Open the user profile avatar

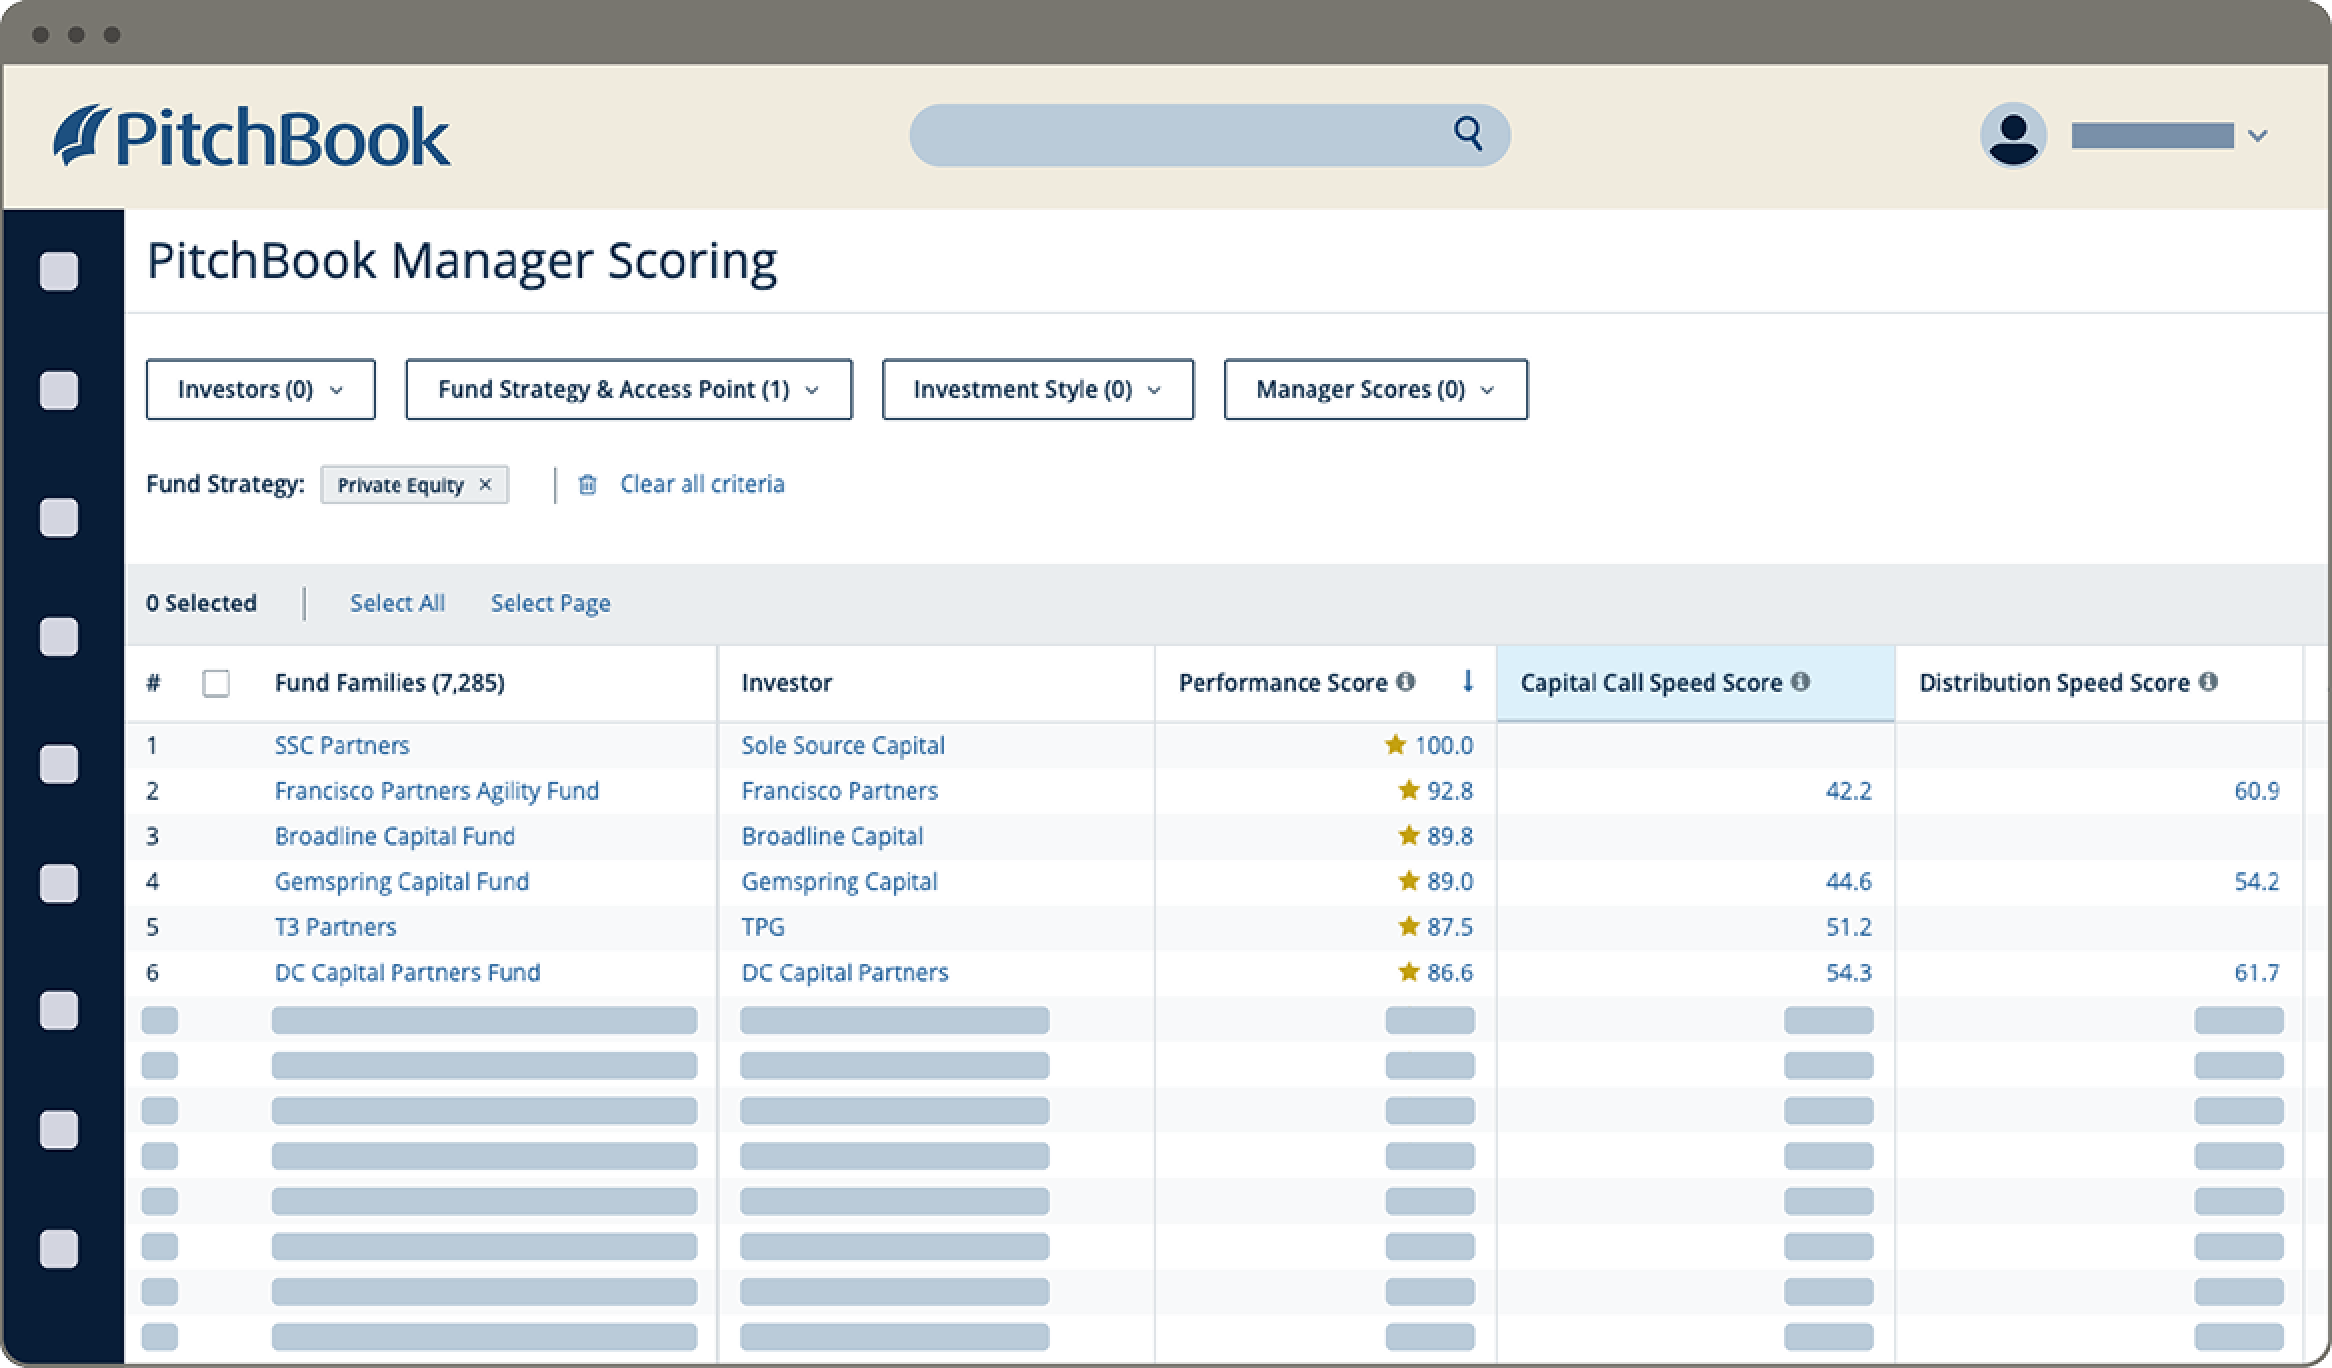click(x=2012, y=135)
